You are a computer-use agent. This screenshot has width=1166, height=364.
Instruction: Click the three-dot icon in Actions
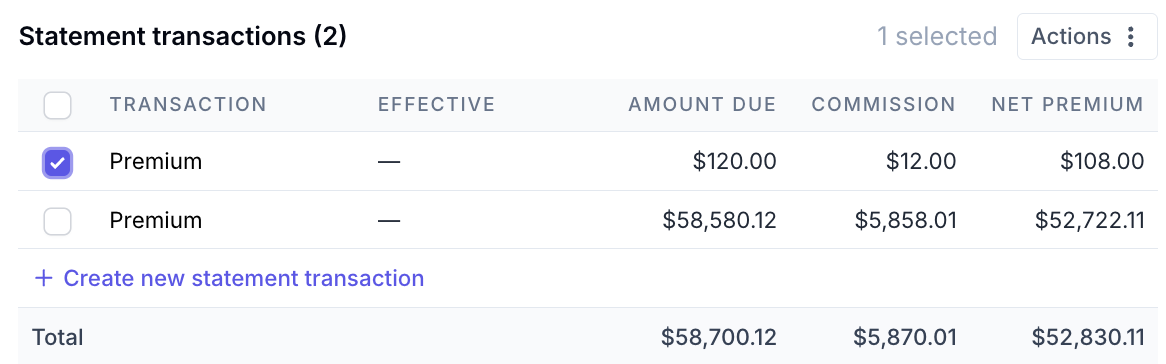(1131, 36)
